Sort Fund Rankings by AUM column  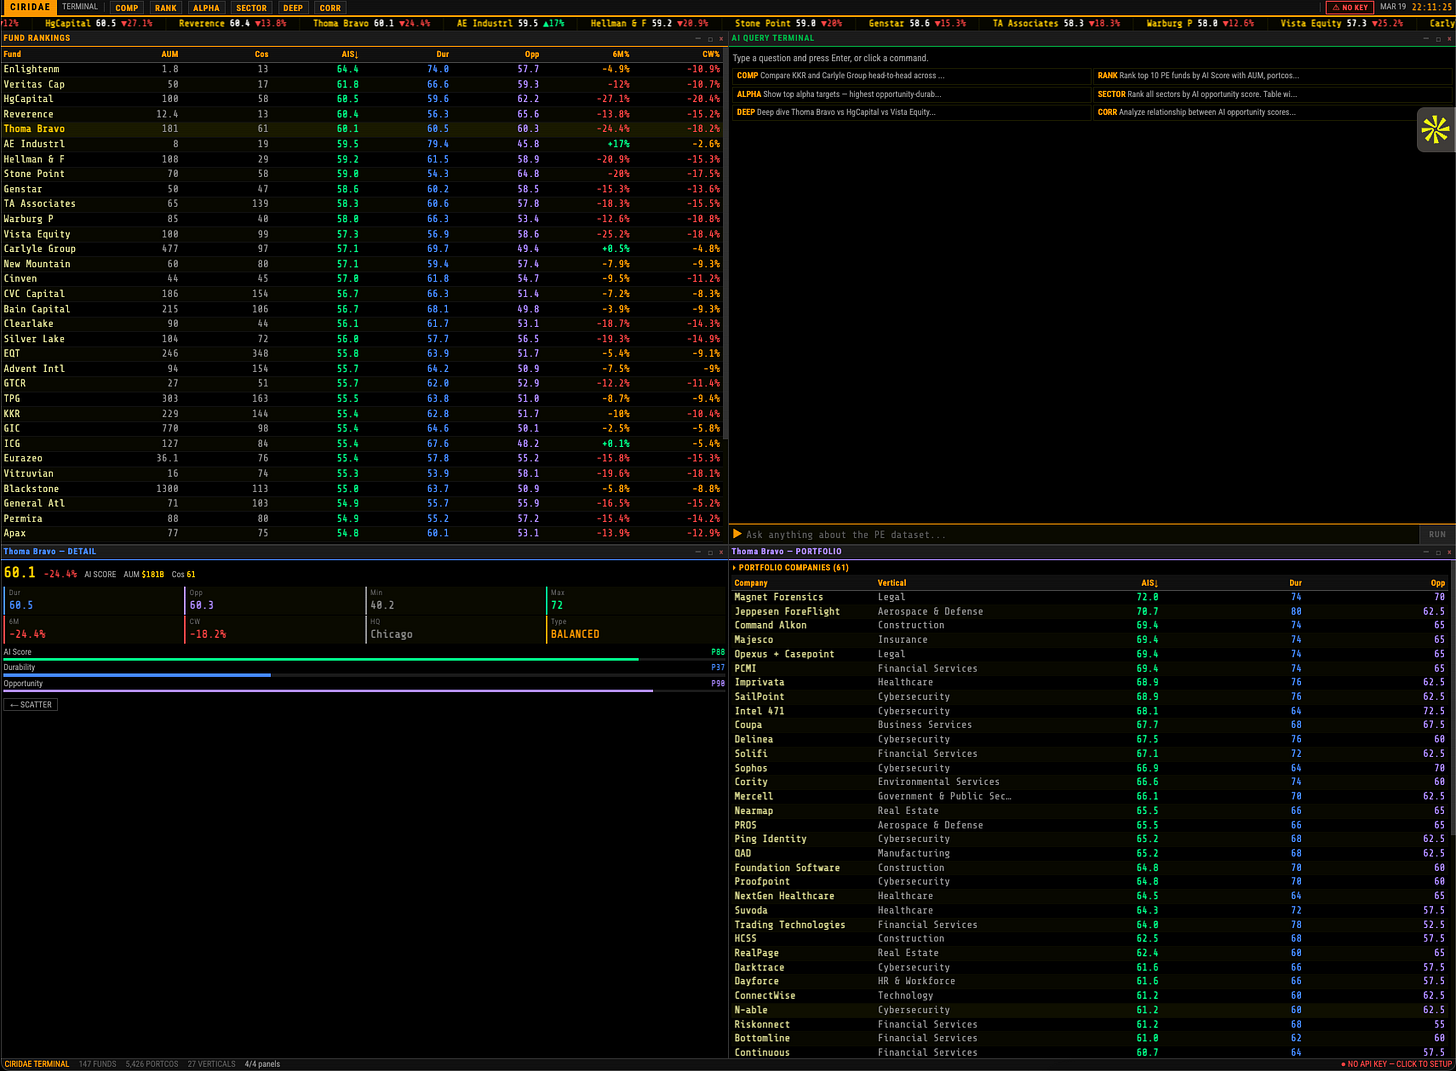(170, 54)
